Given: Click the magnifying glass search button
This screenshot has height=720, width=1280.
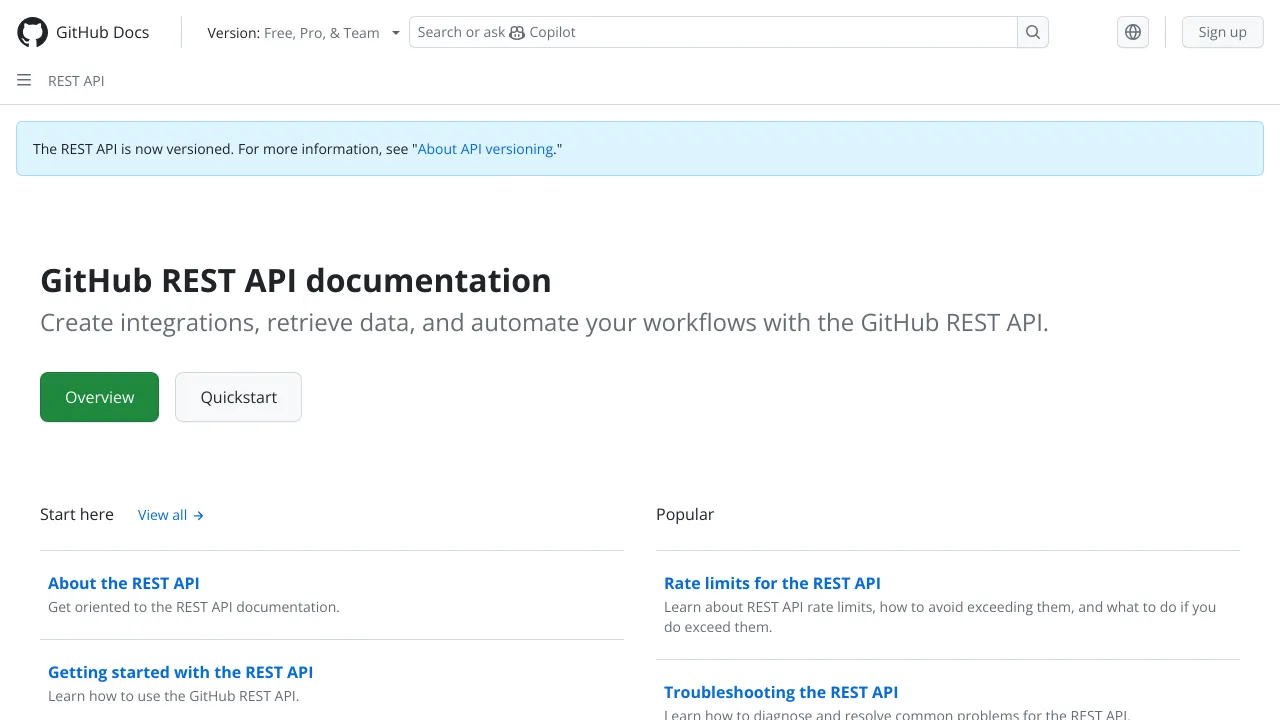Looking at the screenshot, I should [x=1033, y=32].
